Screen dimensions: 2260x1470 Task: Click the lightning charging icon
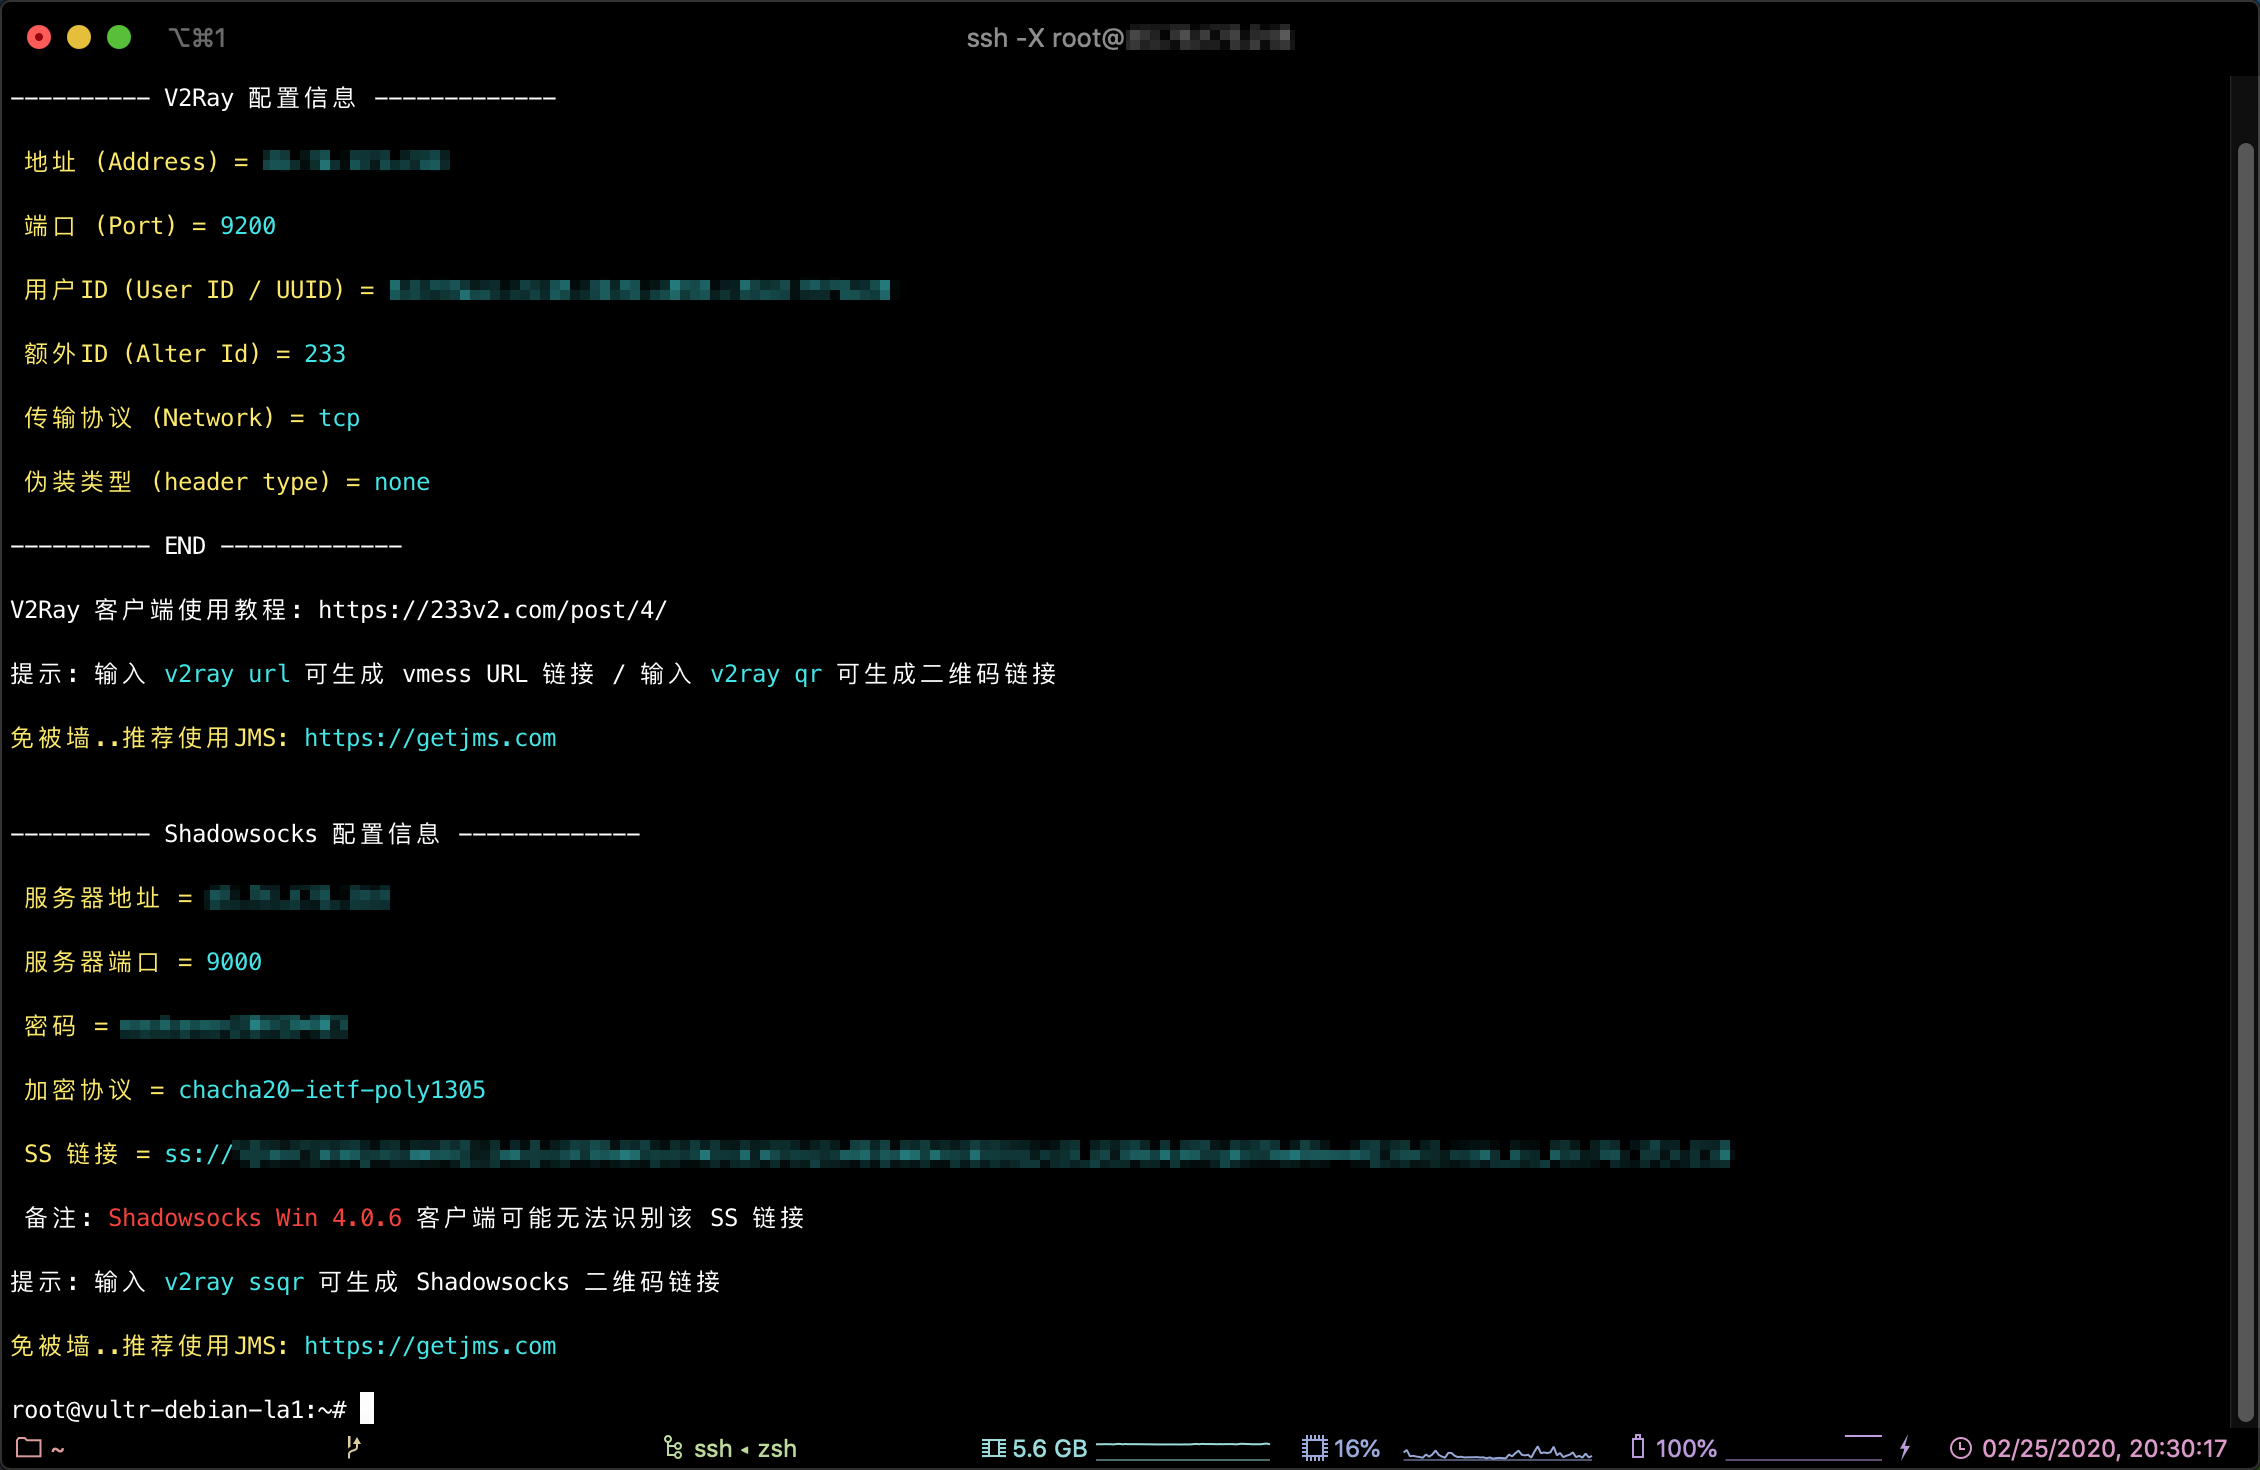click(x=1905, y=1447)
